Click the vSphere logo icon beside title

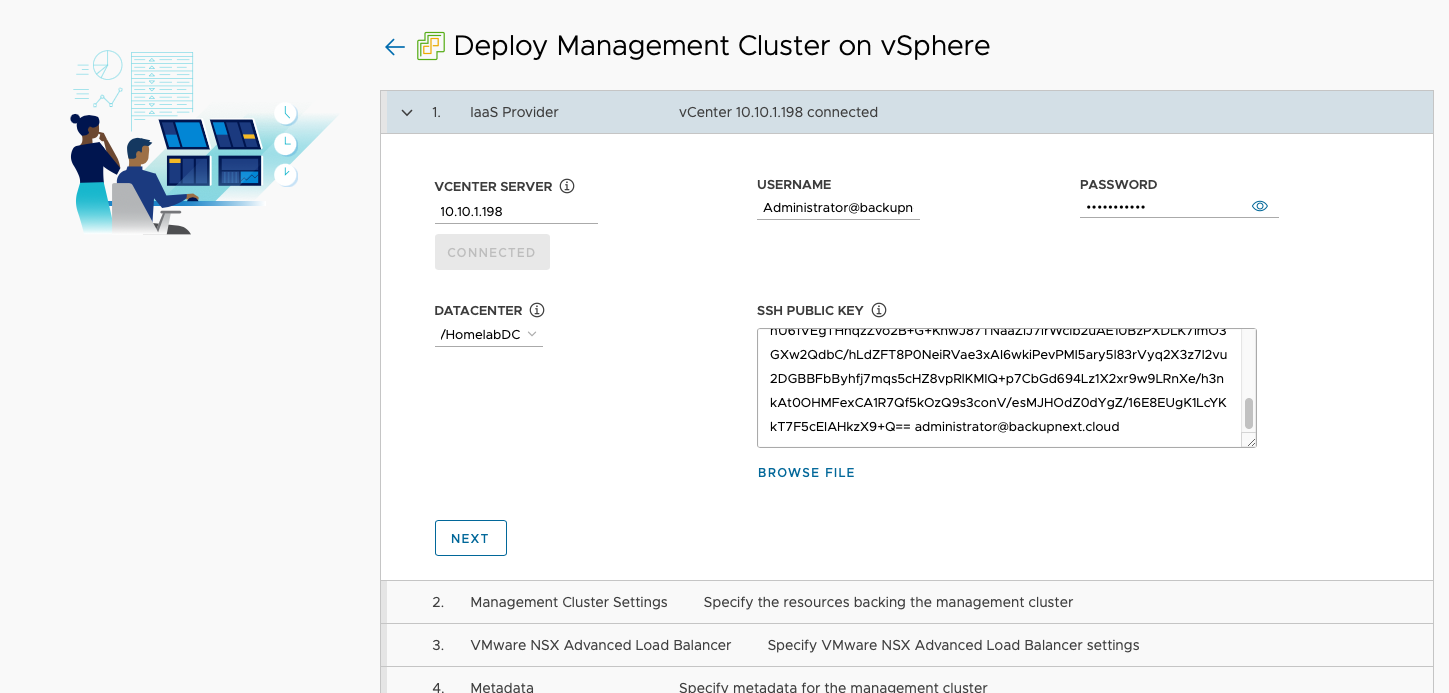[x=431, y=46]
